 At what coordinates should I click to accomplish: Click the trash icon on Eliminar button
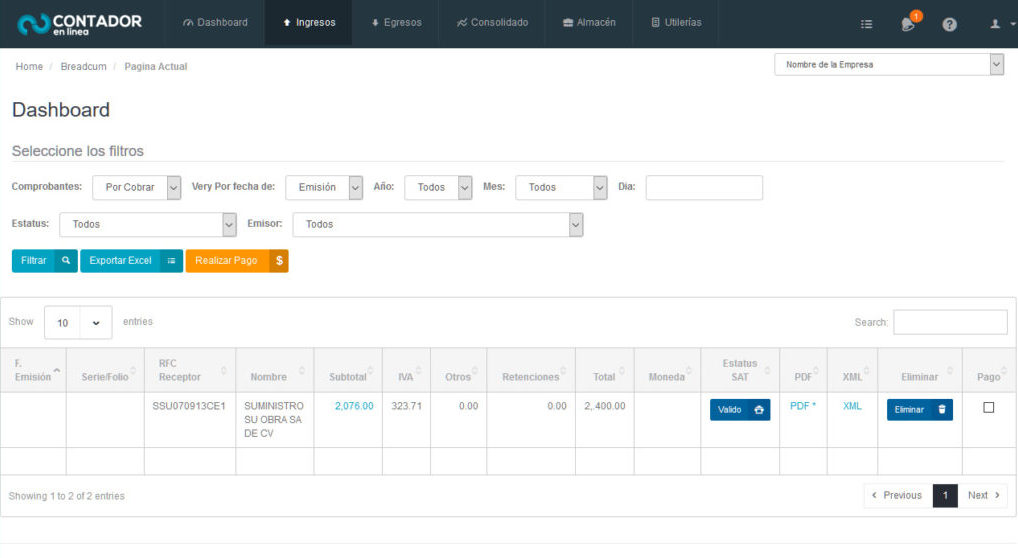point(942,410)
